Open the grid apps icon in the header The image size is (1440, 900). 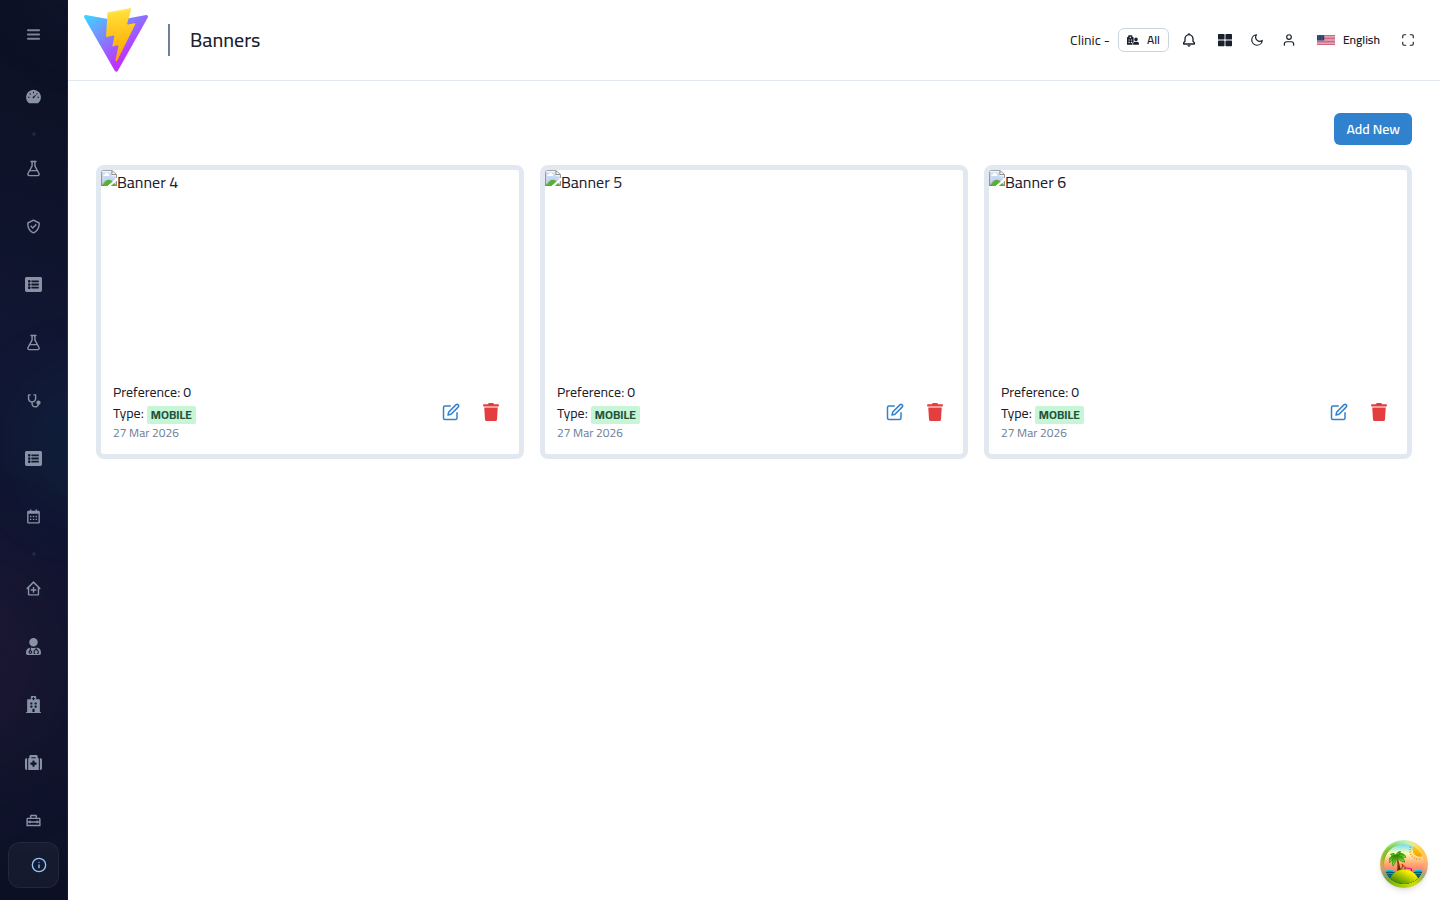[1225, 40]
